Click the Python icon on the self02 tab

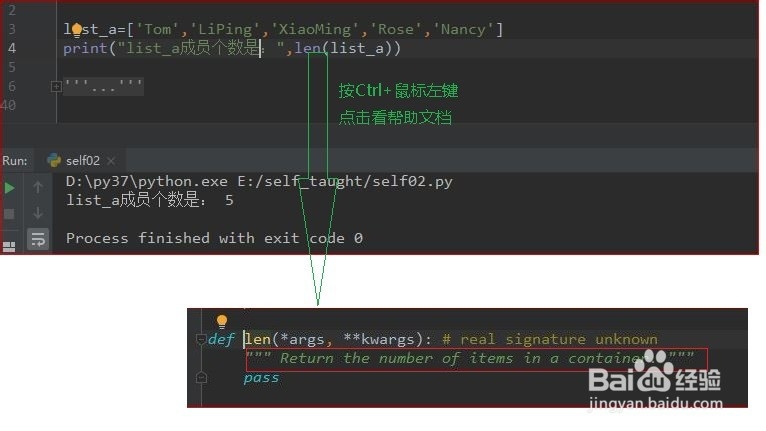click(x=54, y=160)
